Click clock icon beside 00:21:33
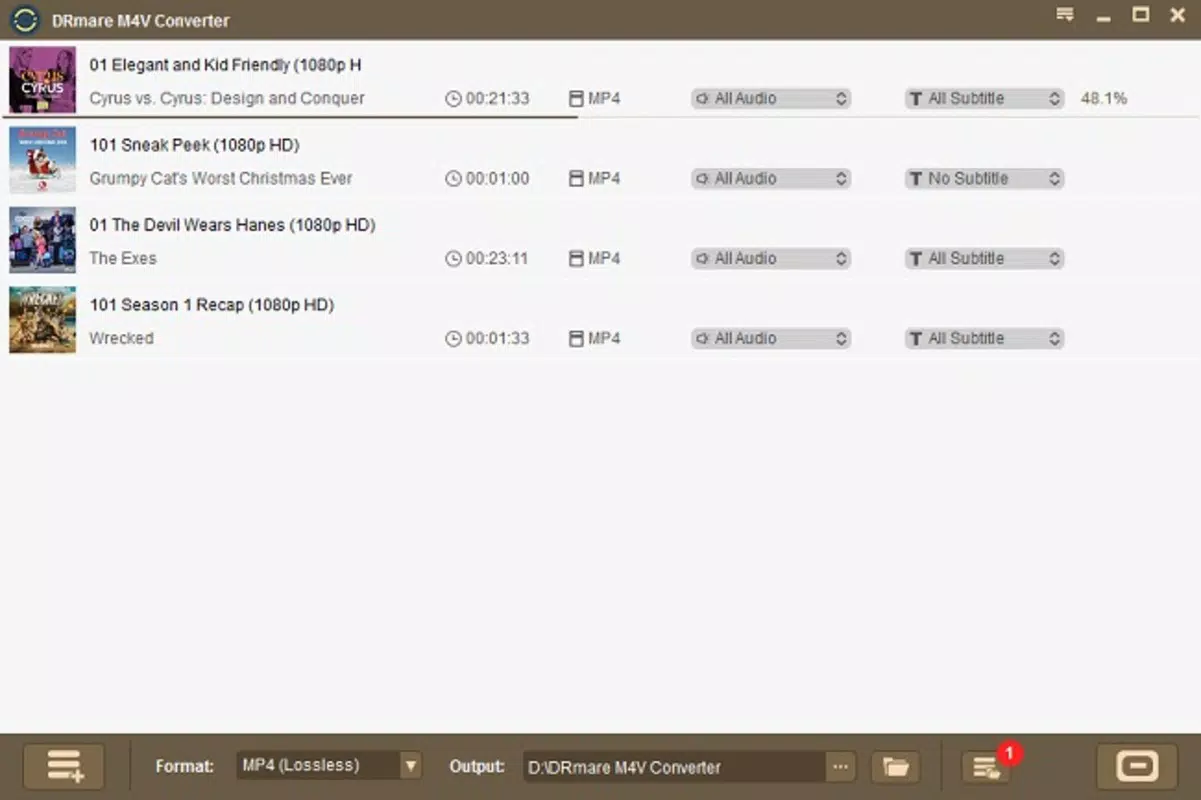The width and height of the screenshot is (1201, 800). [454, 98]
